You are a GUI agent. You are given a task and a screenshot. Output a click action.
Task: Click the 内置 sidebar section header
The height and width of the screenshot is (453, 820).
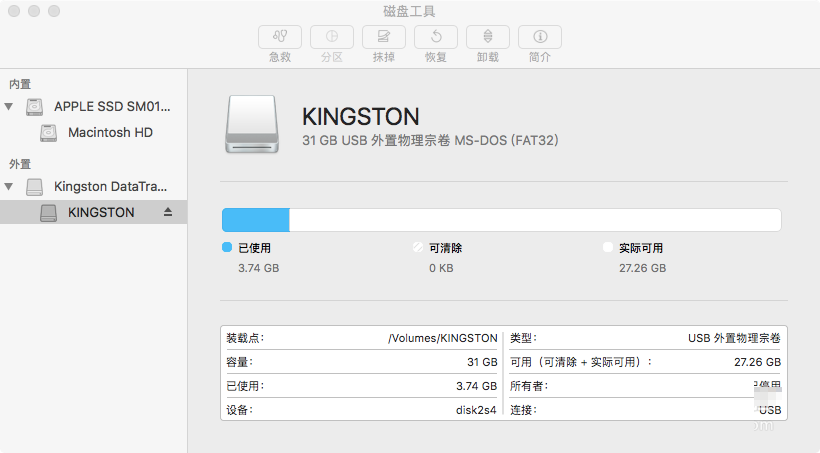point(20,84)
